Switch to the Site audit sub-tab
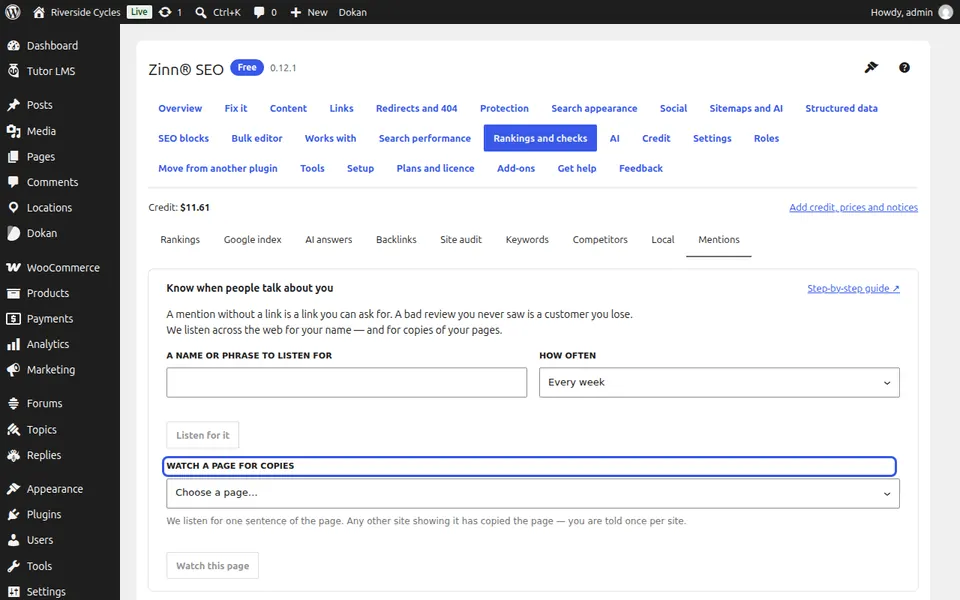Viewport: 960px width, 600px height. (x=461, y=239)
